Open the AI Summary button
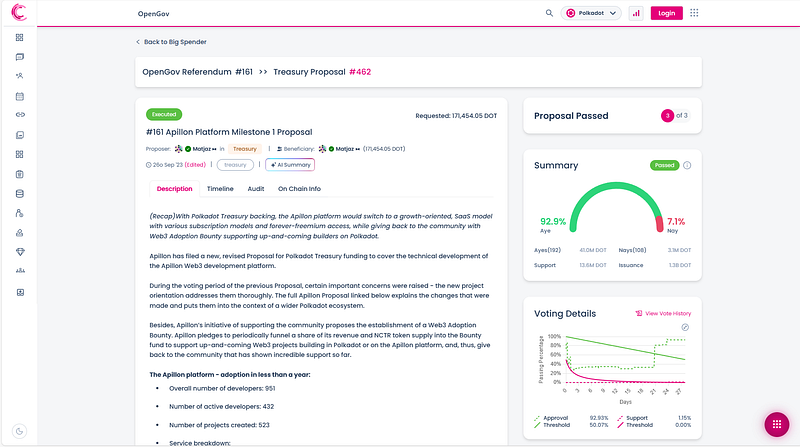This screenshot has width=800, height=447. point(290,165)
